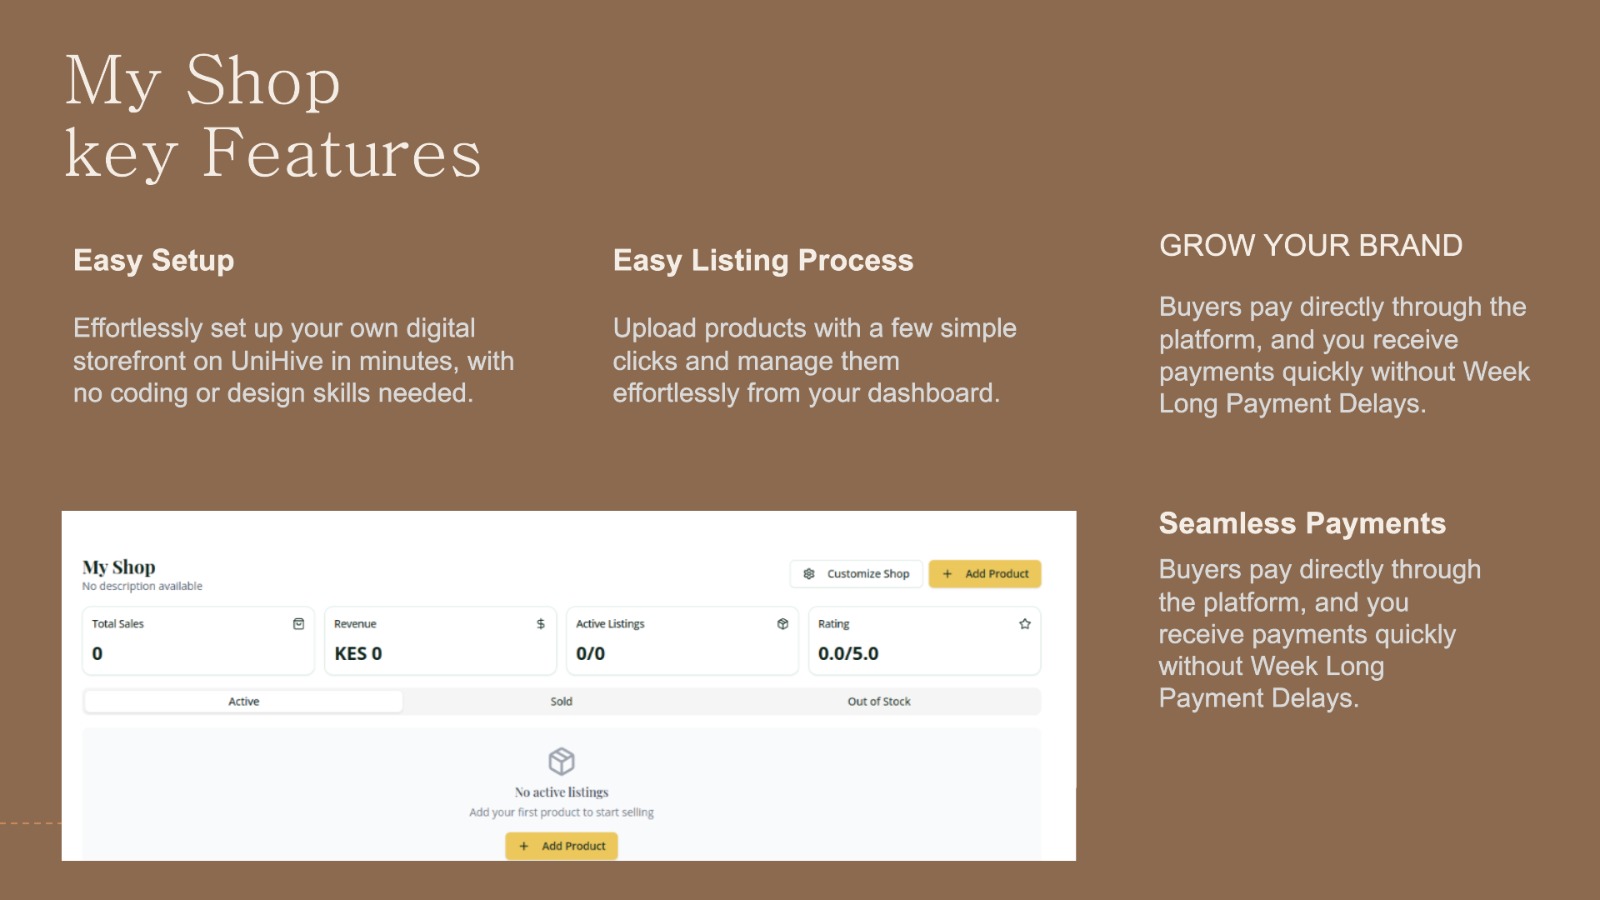Viewport: 1600px width, 900px height.
Task: Click the 0.0/5.0 rating value
Action: point(848,654)
